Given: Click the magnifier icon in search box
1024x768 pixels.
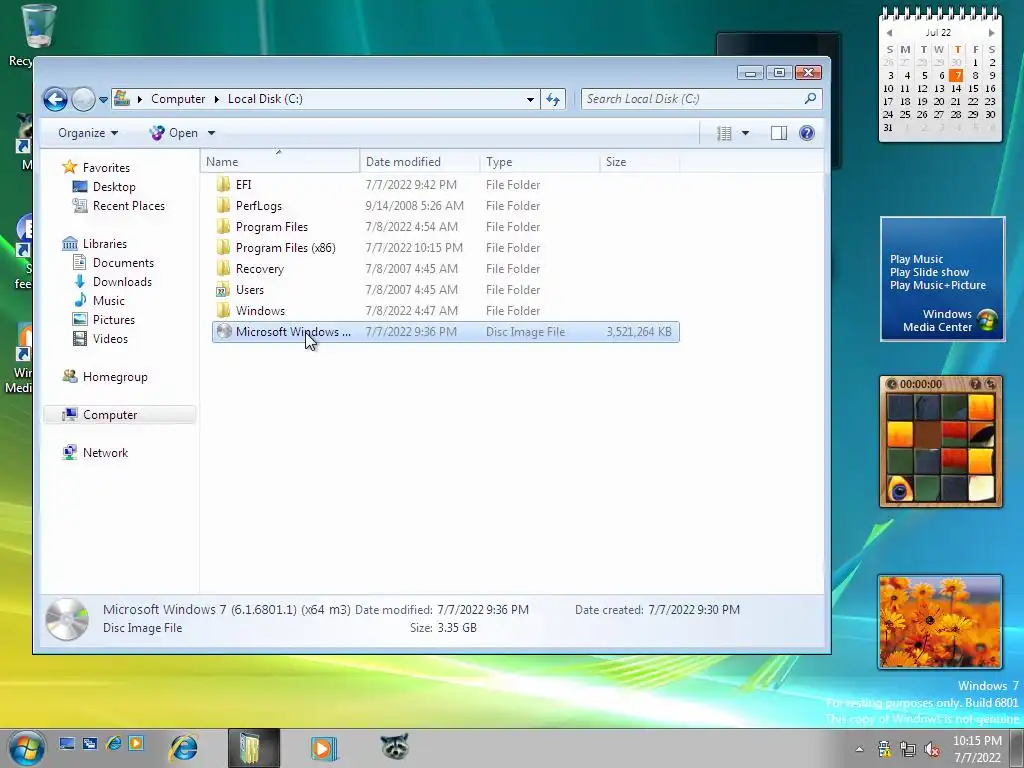Looking at the screenshot, I should tap(810, 99).
